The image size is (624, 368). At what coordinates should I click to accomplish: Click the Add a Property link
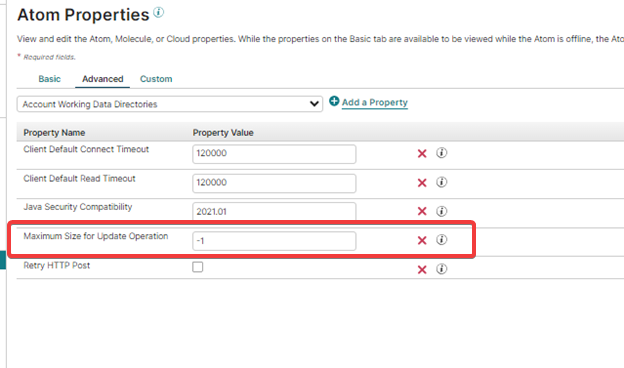coord(374,102)
